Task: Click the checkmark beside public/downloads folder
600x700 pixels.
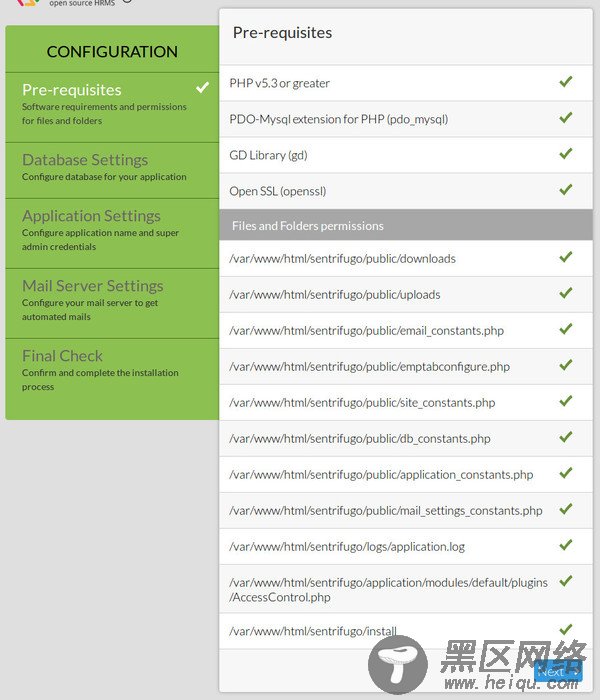Action: [x=566, y=257]
